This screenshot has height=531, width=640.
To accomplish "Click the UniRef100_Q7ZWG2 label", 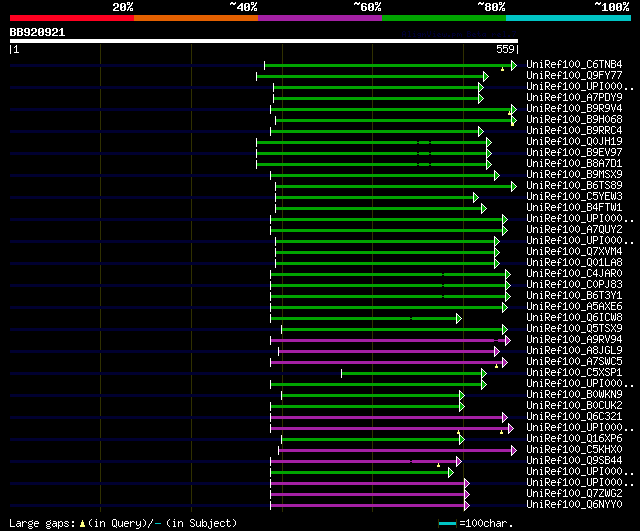I will [x=574, y=494].
